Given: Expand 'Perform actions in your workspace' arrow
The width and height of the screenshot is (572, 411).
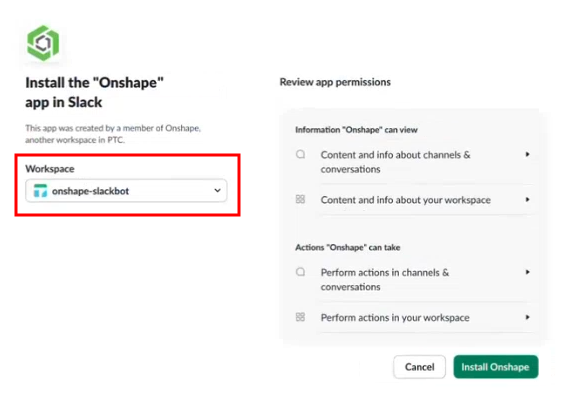Looking at the screenshot, I should 527,317.
